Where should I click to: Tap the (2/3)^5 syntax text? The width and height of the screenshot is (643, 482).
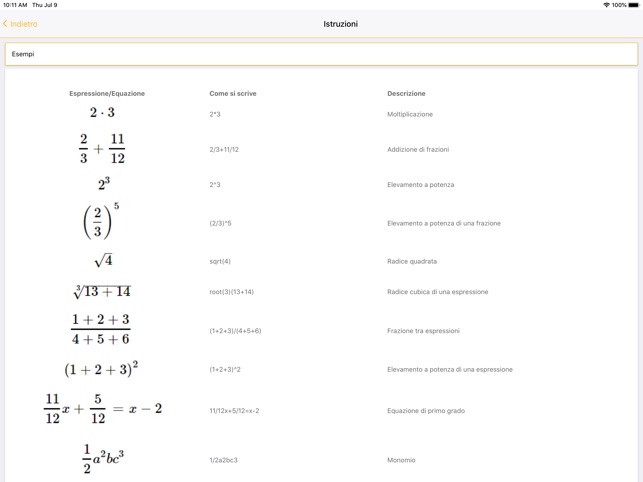coord(220,223)
